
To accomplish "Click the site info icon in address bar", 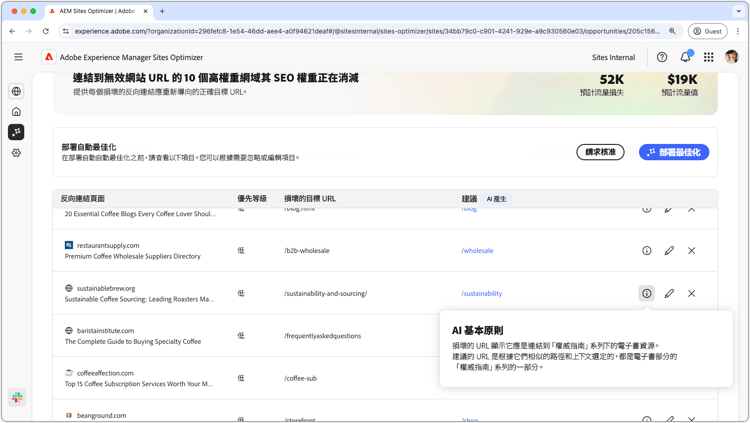I will click(66, 31).
